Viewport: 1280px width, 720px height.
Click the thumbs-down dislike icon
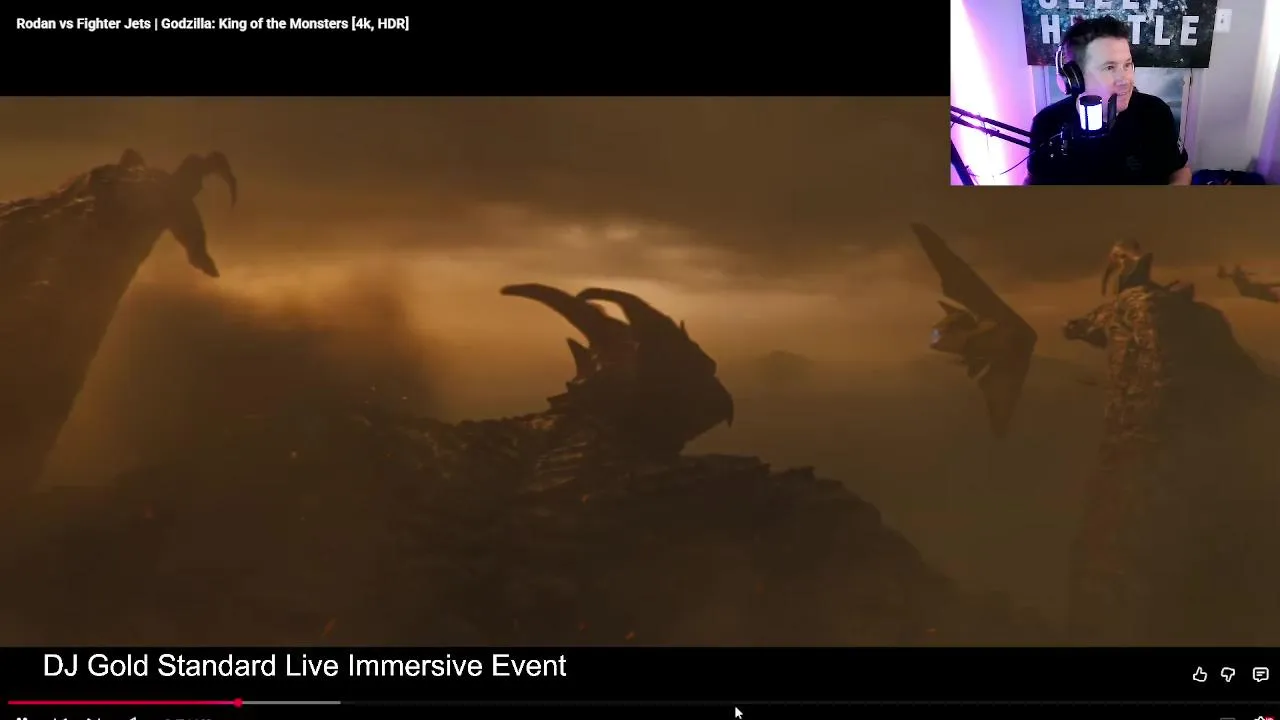click(1228, 675)
